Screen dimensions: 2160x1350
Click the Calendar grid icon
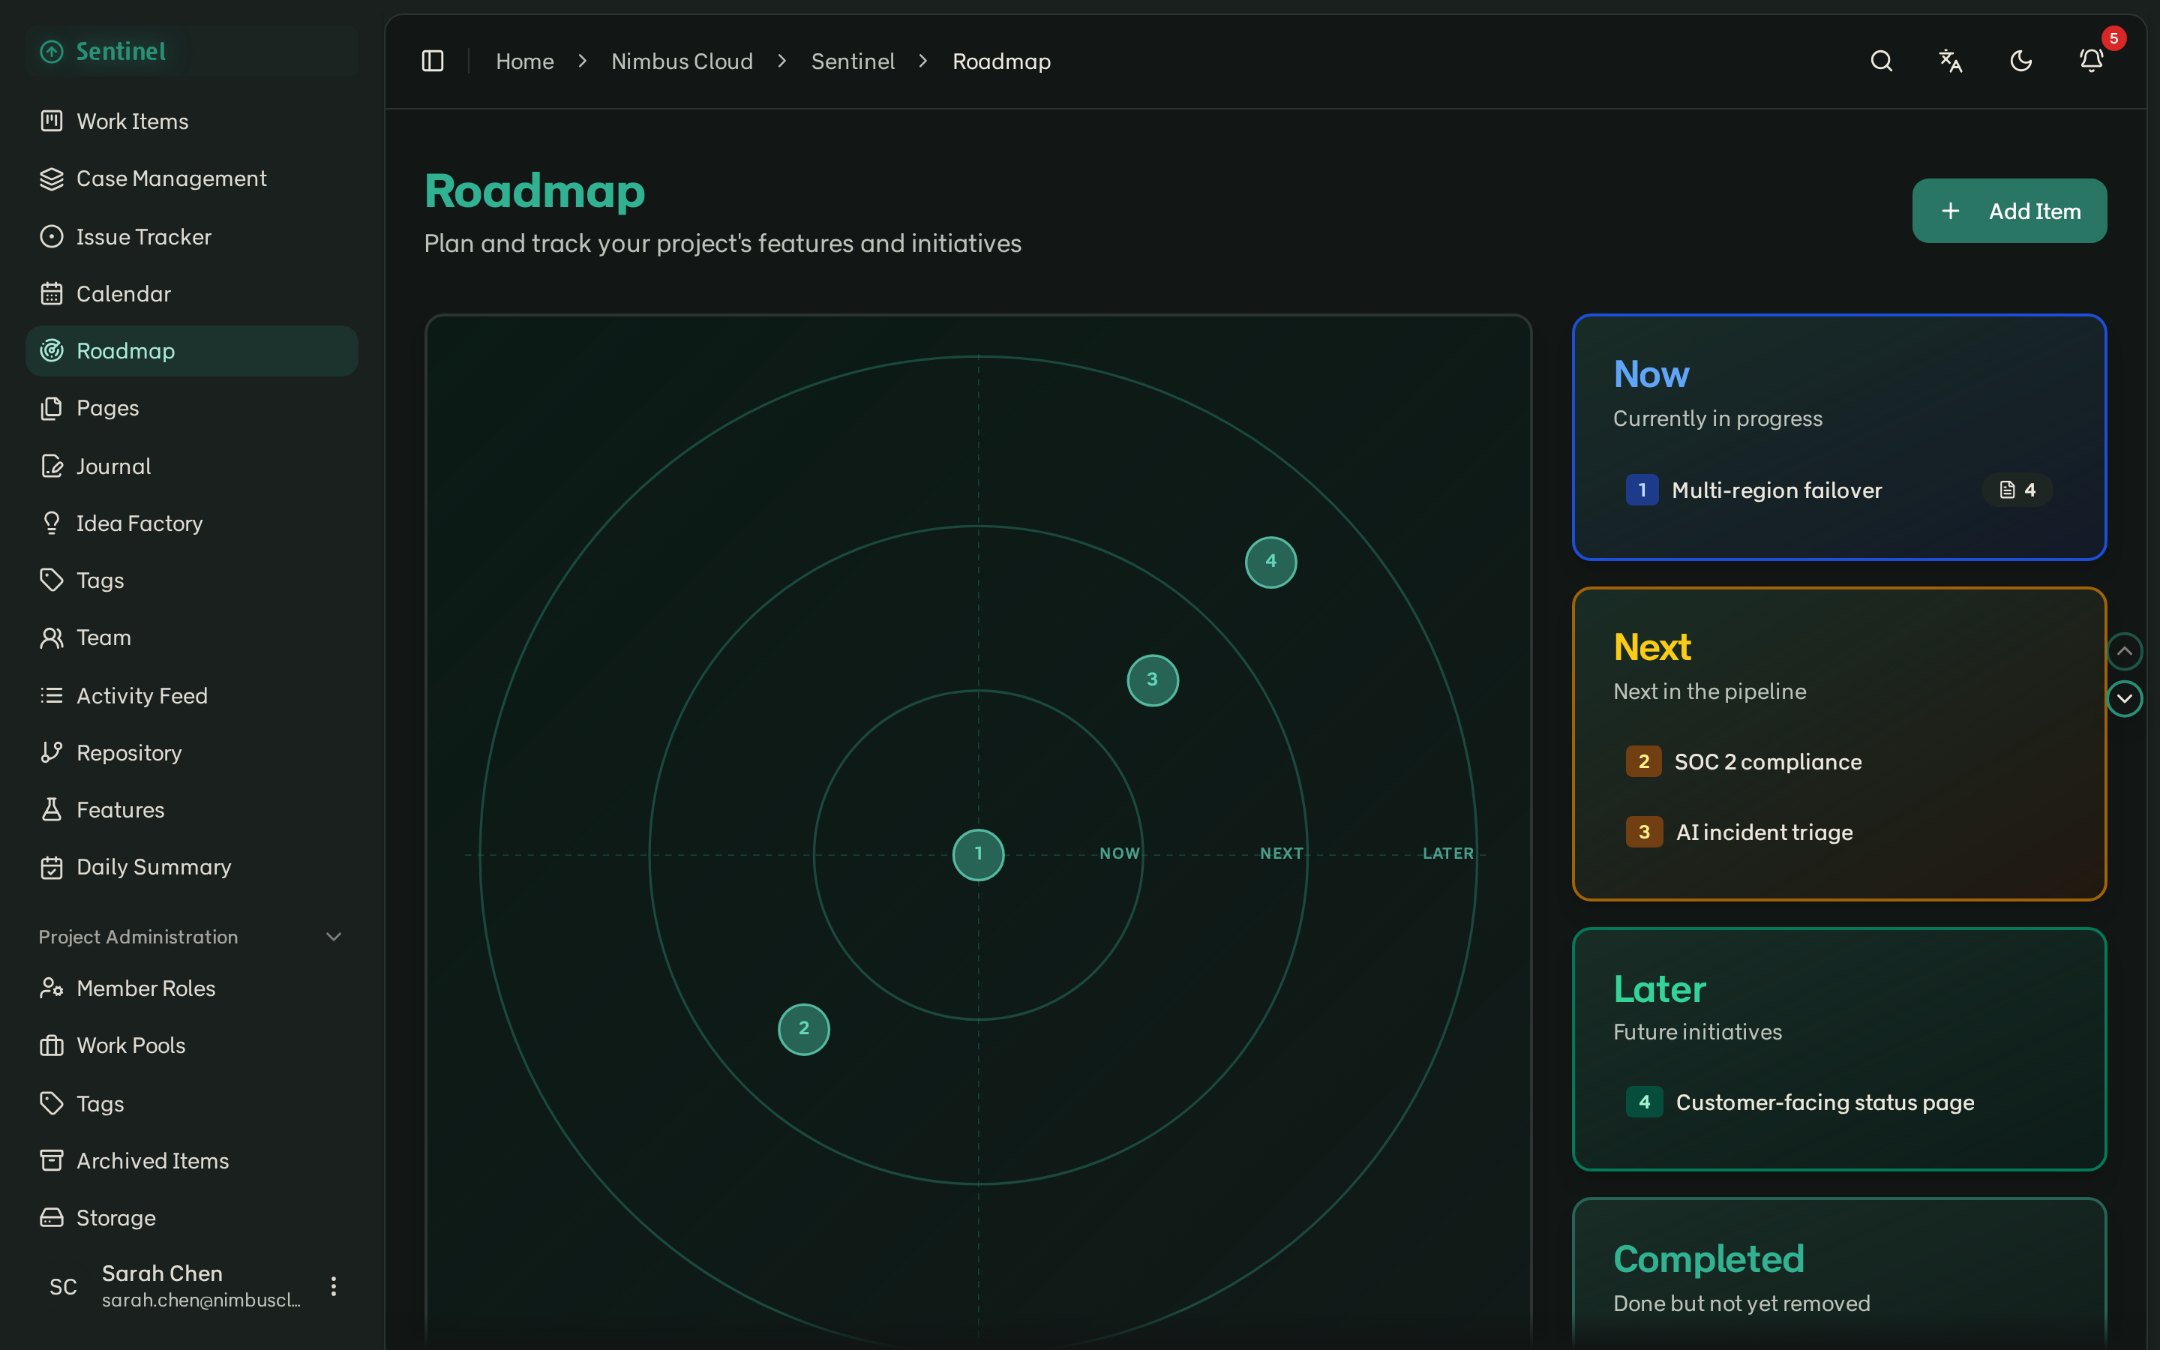click(x=51, y=293)
